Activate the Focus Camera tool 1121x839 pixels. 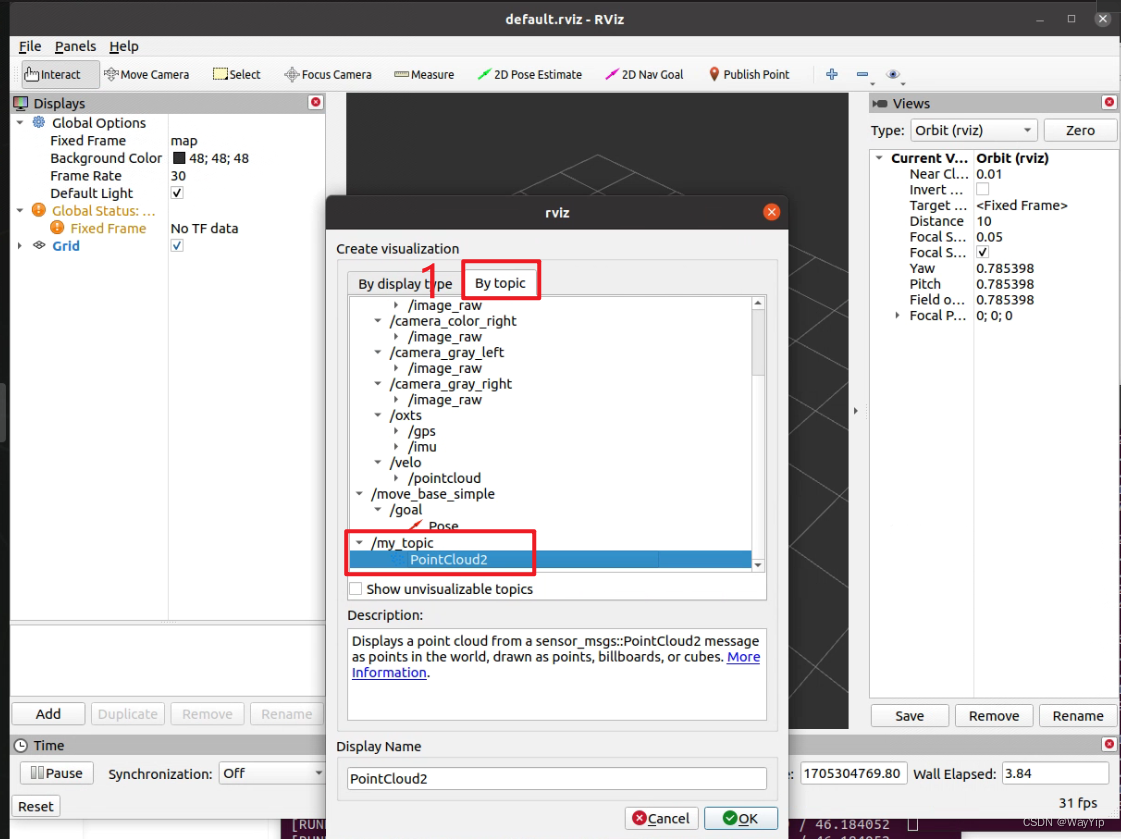(x=328, y=73)
